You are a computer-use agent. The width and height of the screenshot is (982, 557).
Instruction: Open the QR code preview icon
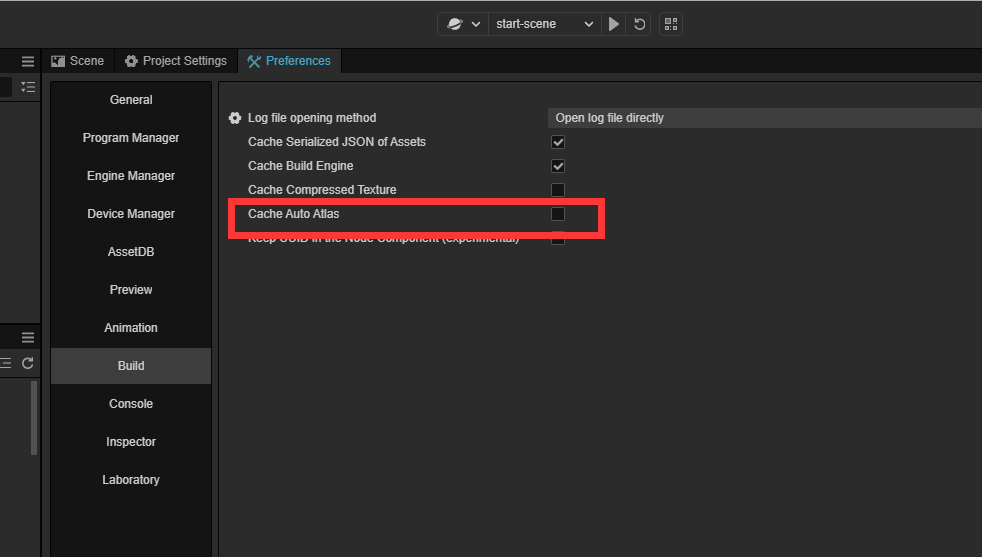pyautogui.click(x=670, y=24)
